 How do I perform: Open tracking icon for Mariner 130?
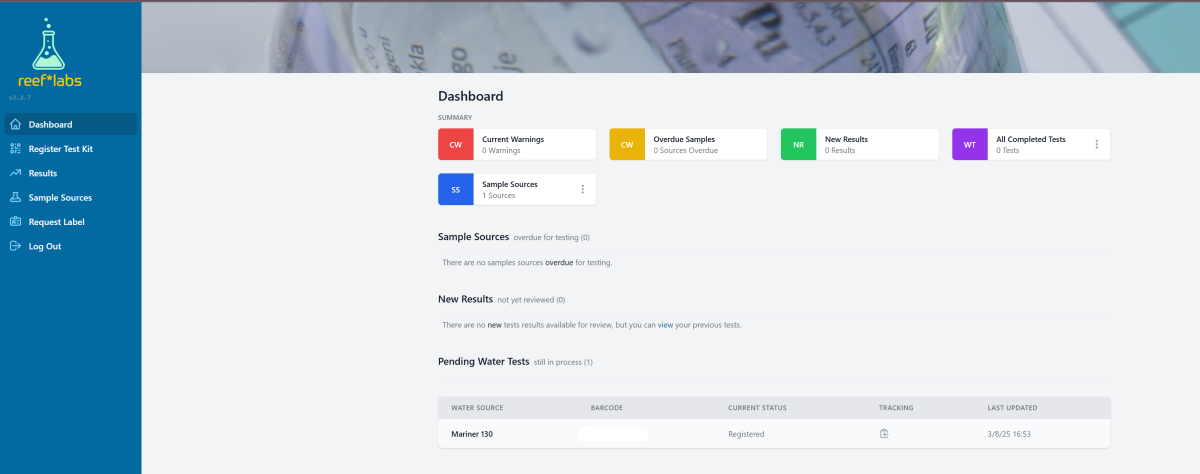[x=884, y=434]
